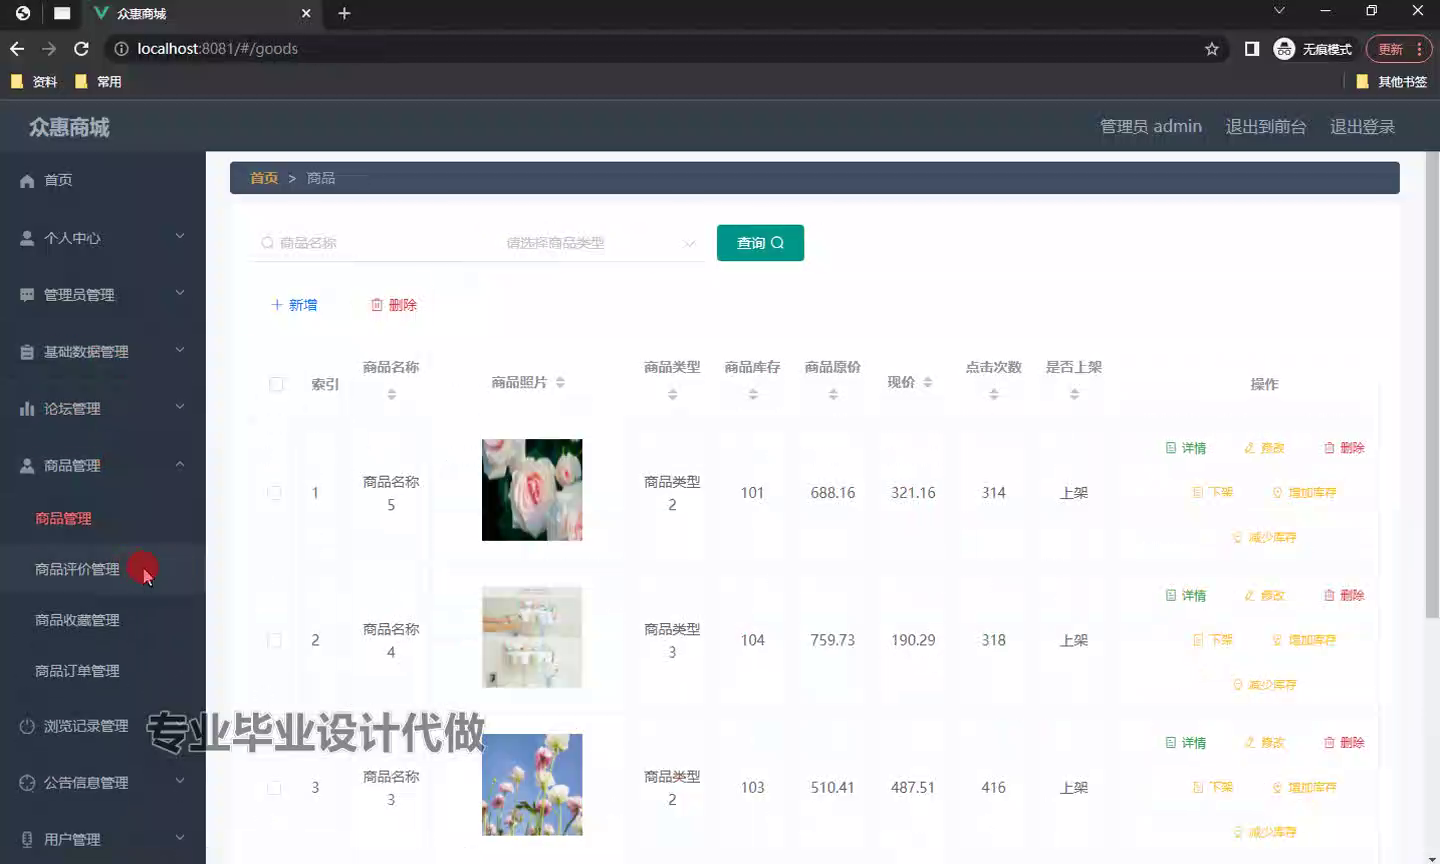
Task: Click 增加库存 for 商品名称 5
Action: (x=1304, y=492)
